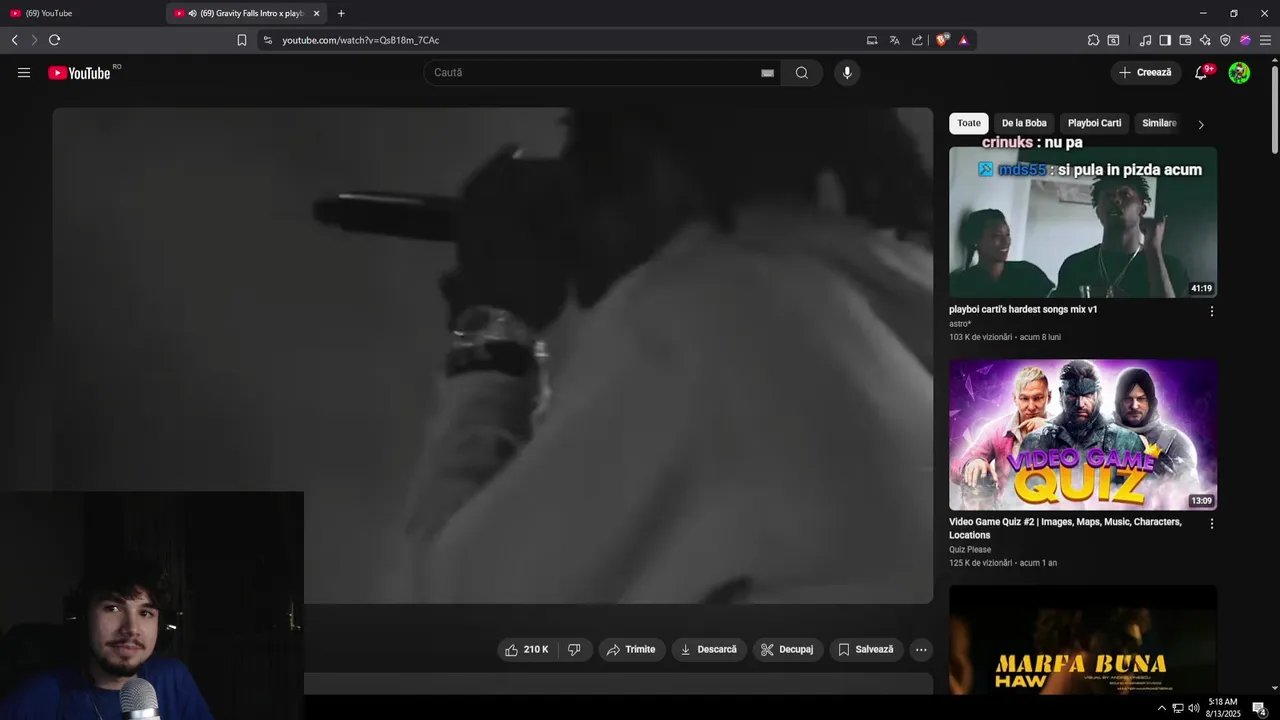Click the Trimite share button
Viewport: 1280px width, 720px height.
click(x=632, y=650)
